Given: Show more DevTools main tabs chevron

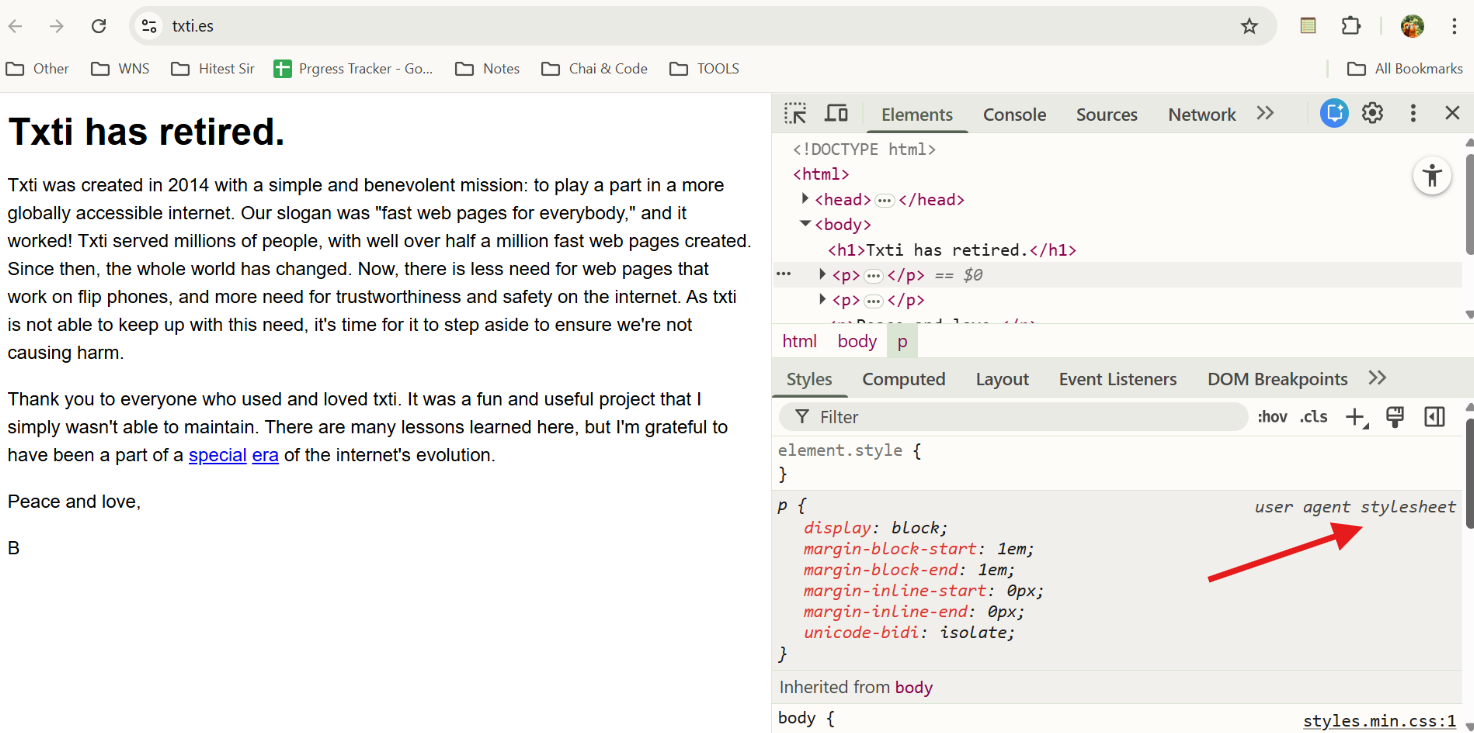Looking at the screenshot, I should pyautogui.click(x=1265, y=113).
